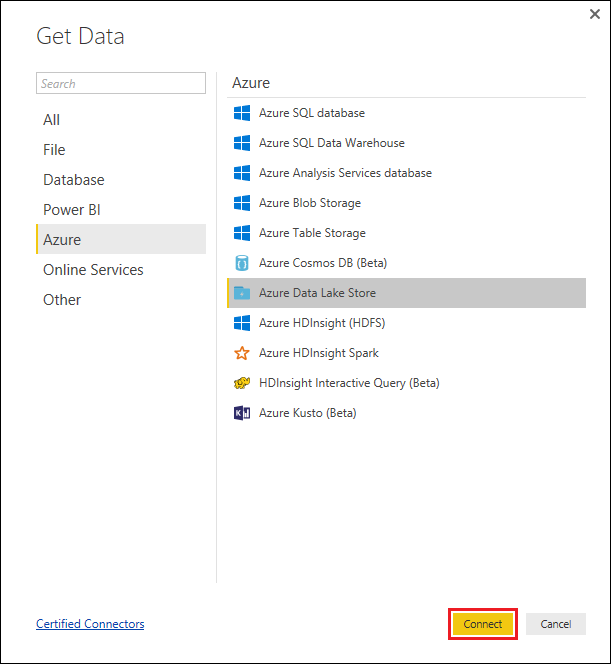The image size is (611, 664).
Task: Open the Online Services category
Action: coord(121,270)
